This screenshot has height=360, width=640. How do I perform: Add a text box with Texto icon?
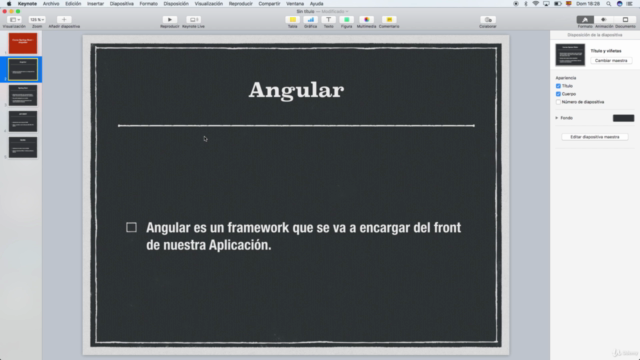(329, 20)
